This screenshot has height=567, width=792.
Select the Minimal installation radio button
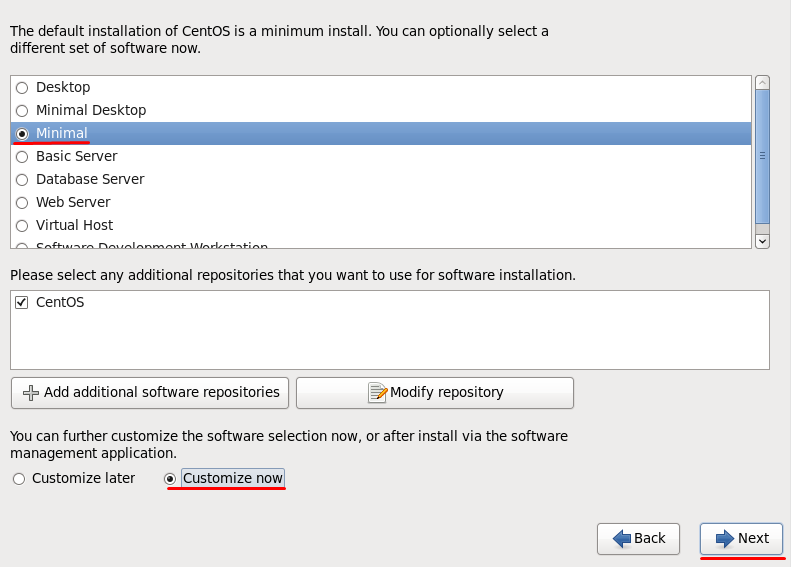tap(22, 134)
